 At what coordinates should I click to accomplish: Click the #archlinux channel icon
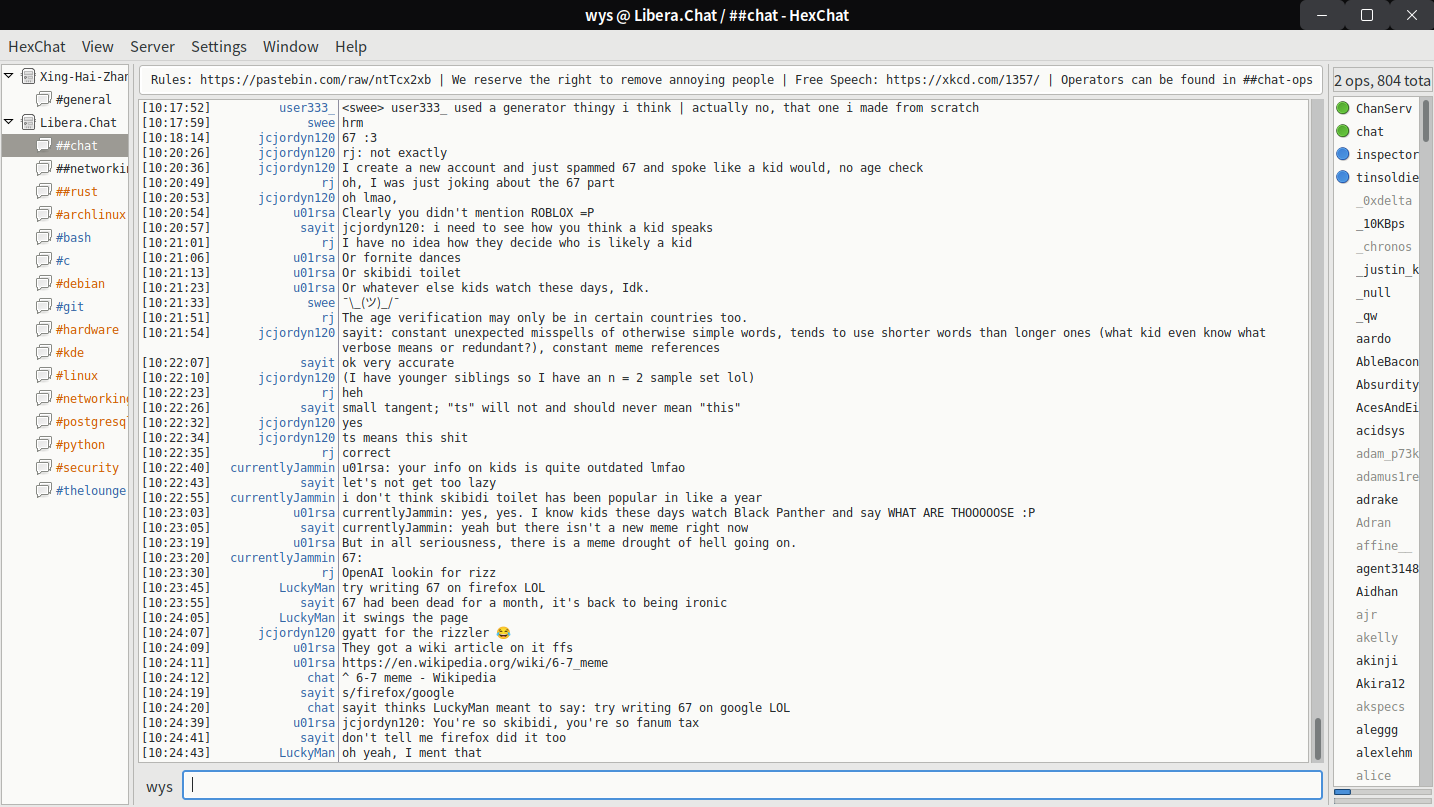[44, 214]
